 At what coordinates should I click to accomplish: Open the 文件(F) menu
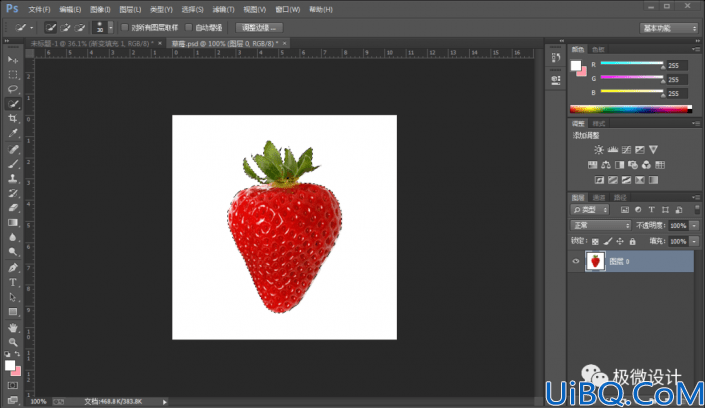tap(39, 9)
